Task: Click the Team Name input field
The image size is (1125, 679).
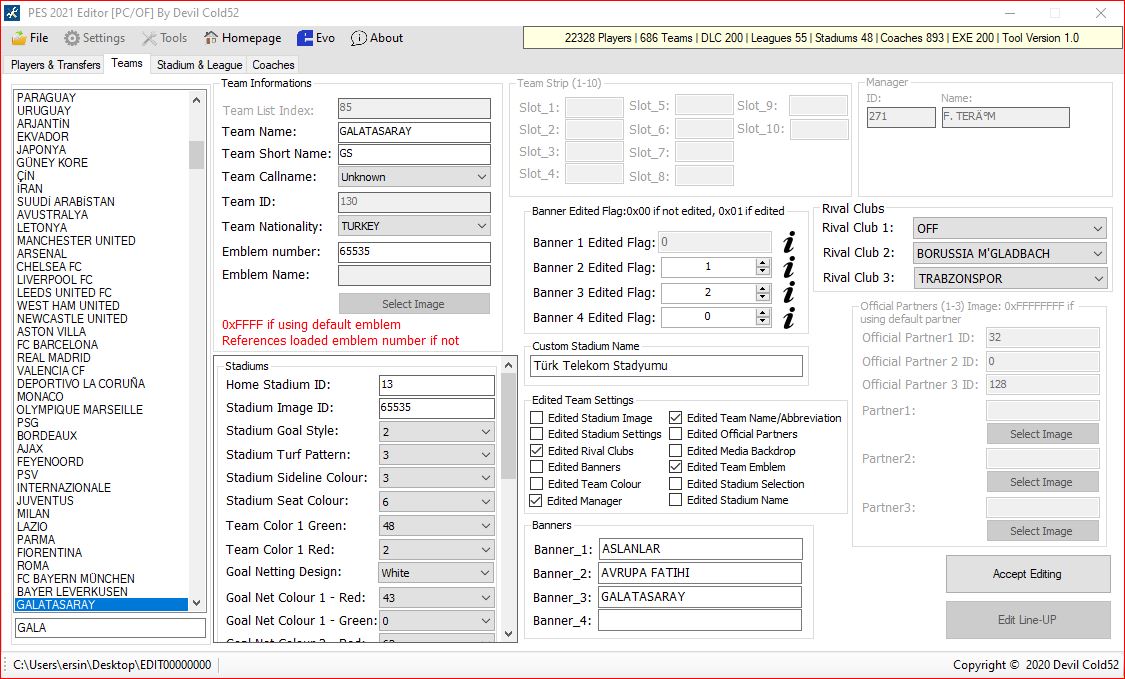Action: (x=414, y=131)
